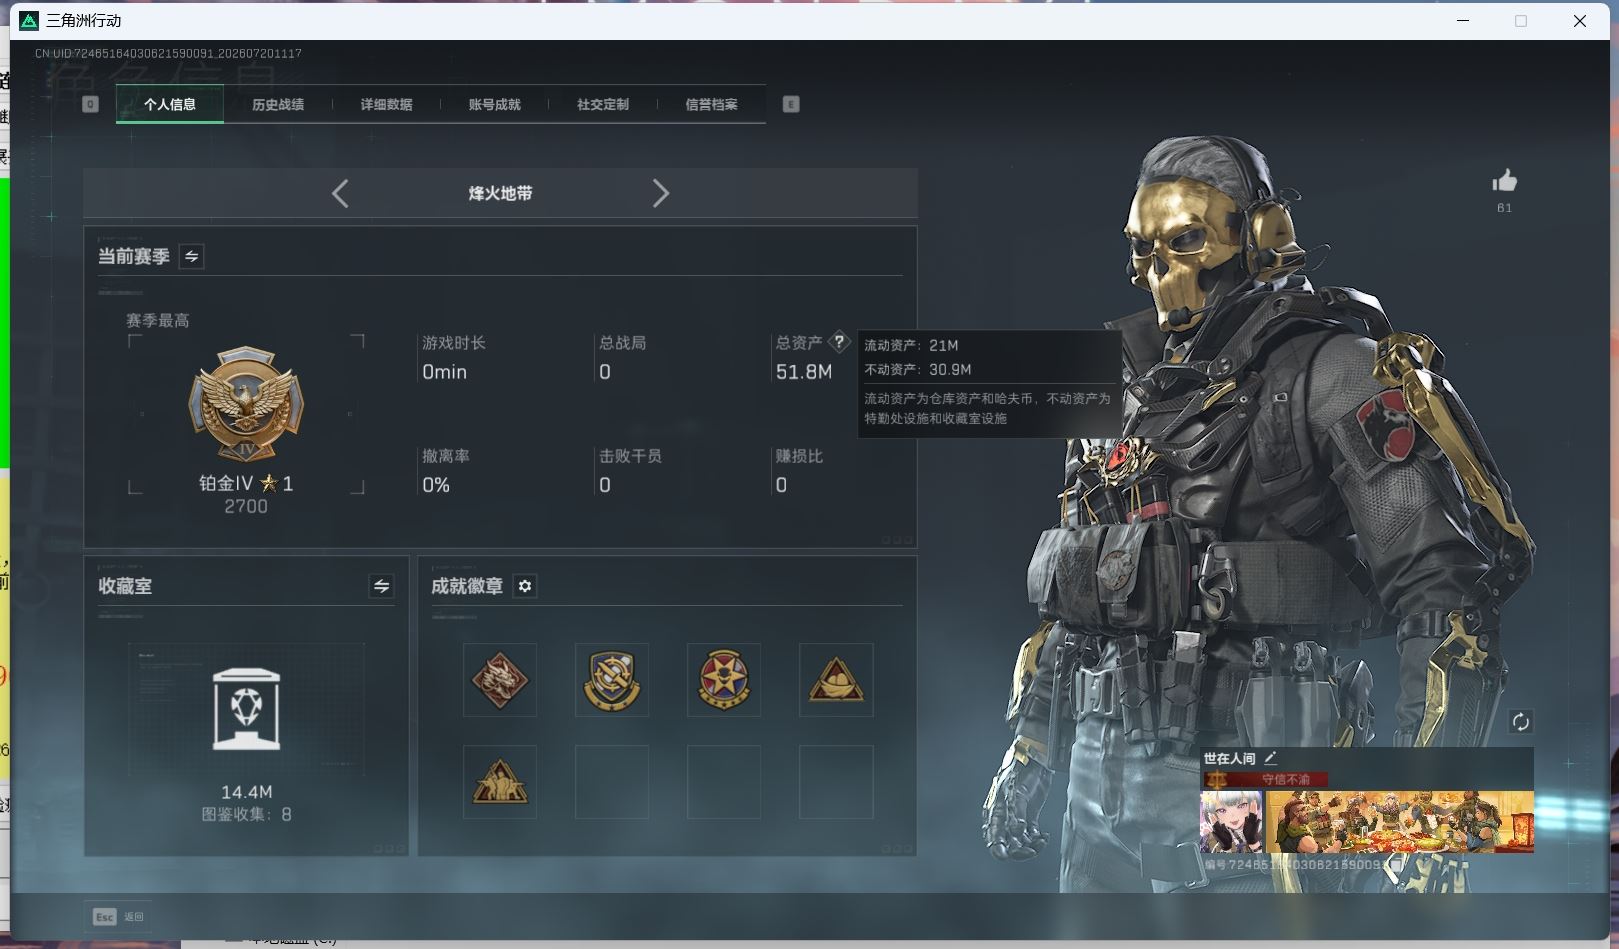Screen dimensions: 1619x949
Task: Go to previous mode with the left chevron
Action: pyautogui.click(x=340, y=193)
